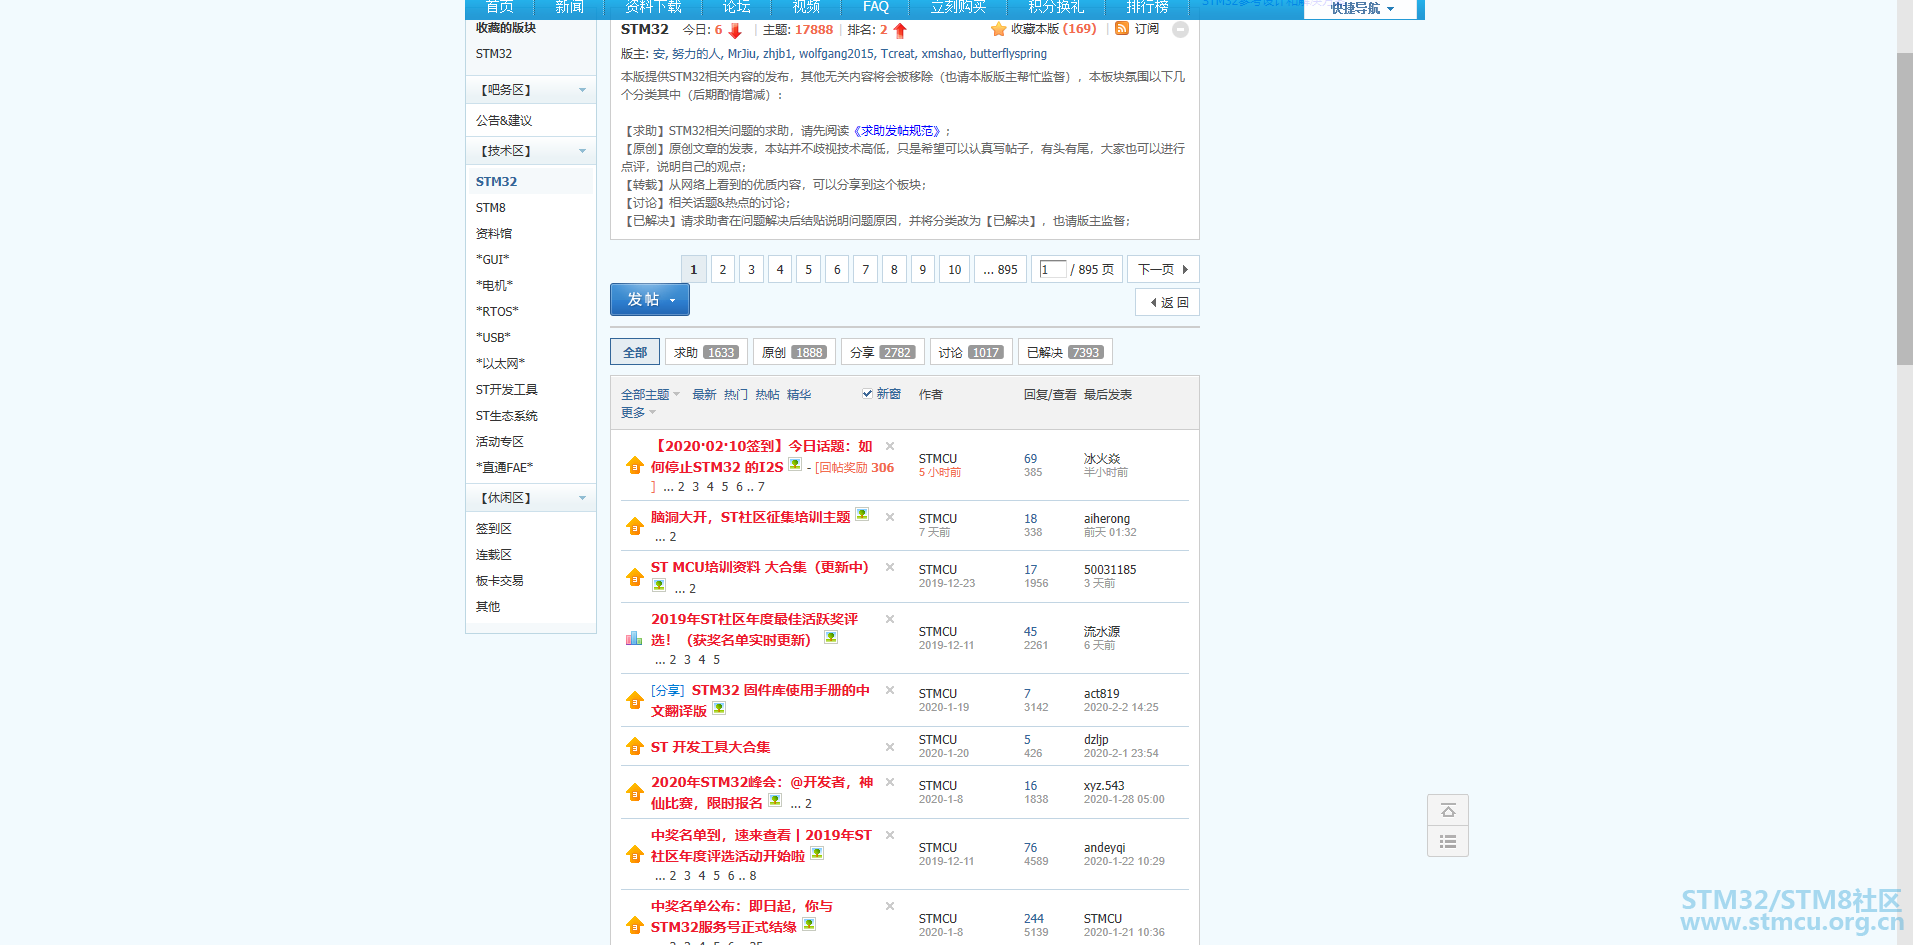This screenshot has height=945, width=1913.
Task: Jump to last page 895
Action: 1000,270
